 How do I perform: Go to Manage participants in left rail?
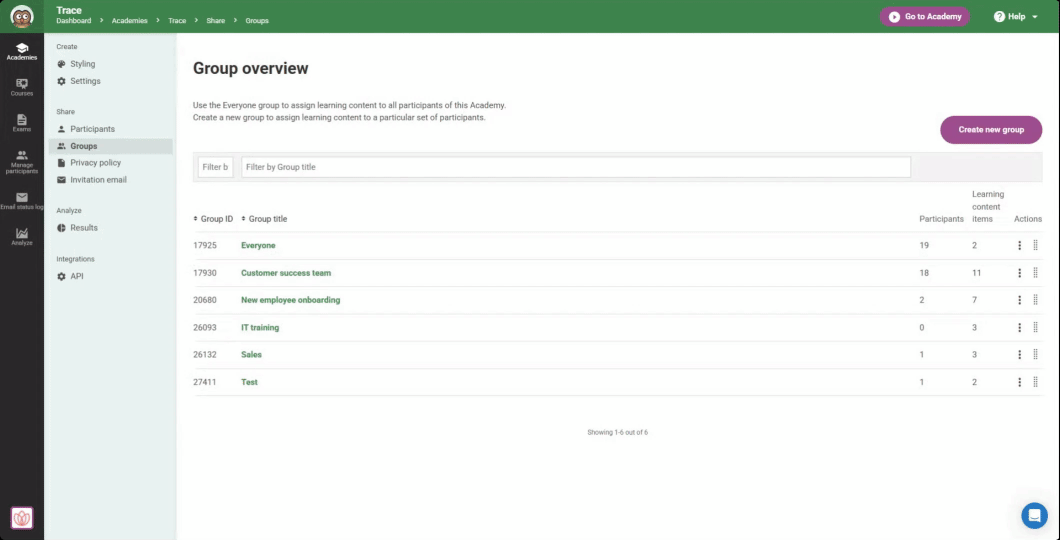pyautogui.click(x=22, y=161)
